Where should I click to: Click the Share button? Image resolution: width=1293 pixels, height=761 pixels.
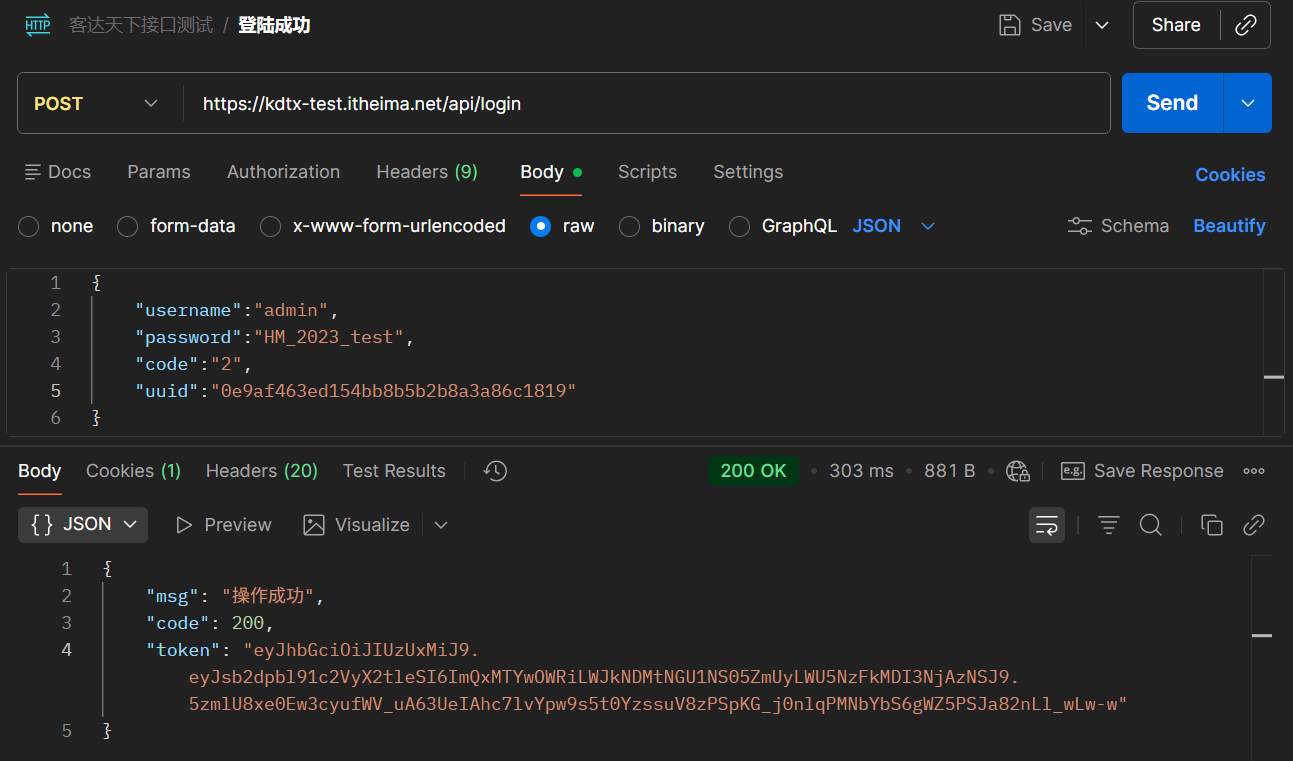click(1176, 25)
